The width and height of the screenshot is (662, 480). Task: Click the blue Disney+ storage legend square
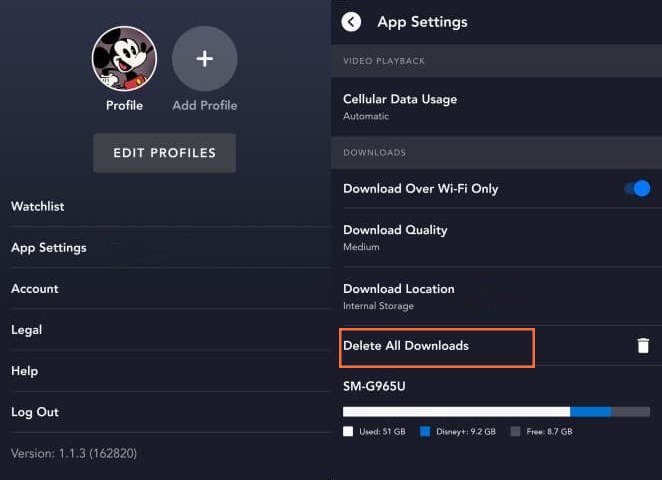click(425, 431)
